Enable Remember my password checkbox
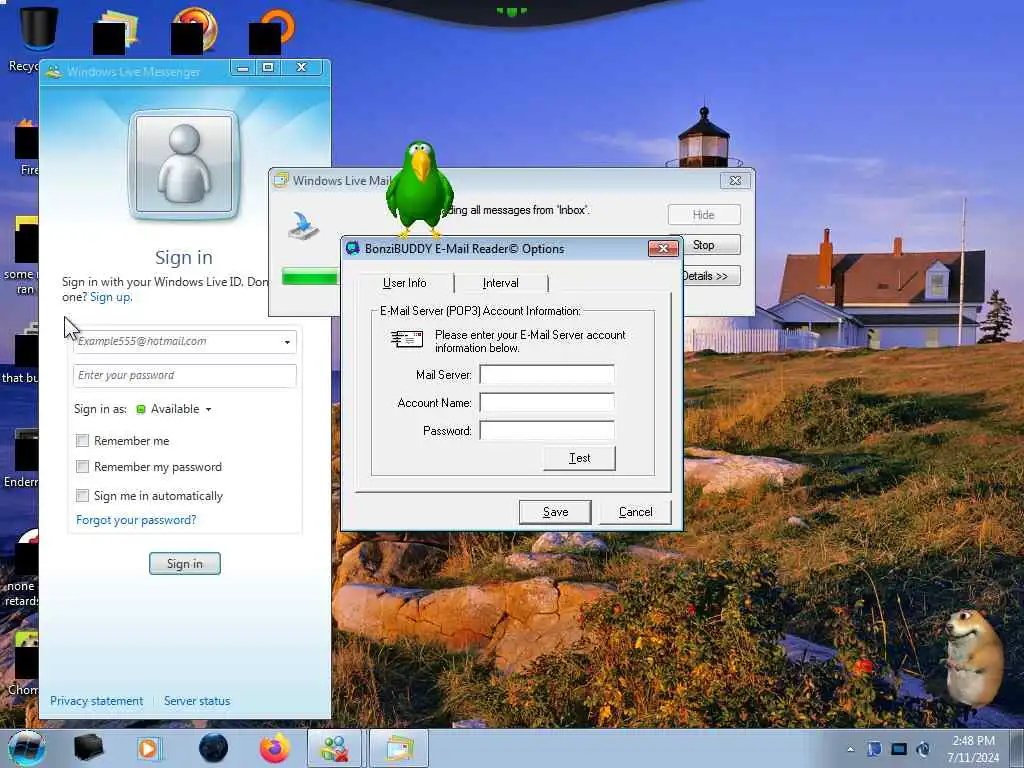This screenshot has height=768, width=1024. 82,467
